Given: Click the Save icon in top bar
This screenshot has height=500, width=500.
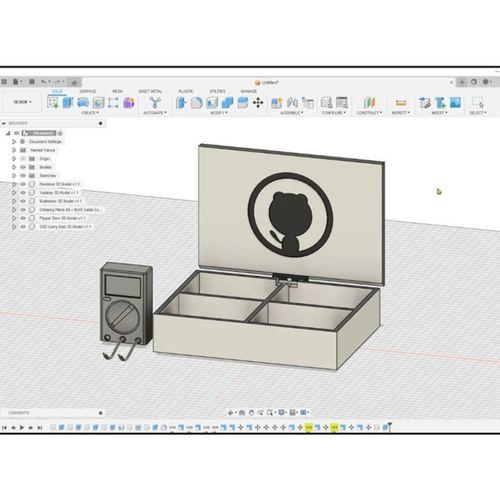Looking at the screenshot, I should 32,82.
